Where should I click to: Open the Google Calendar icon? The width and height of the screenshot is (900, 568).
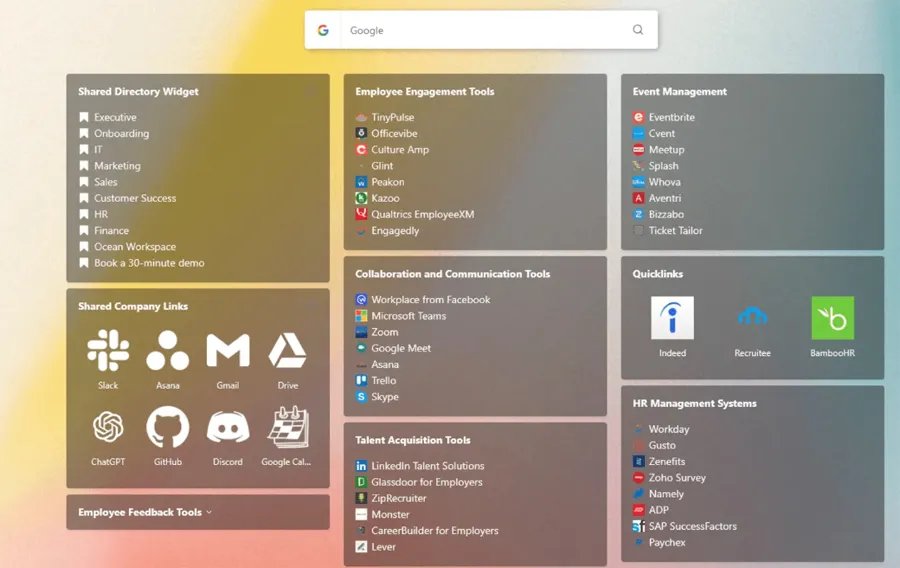[x=288, y=428]
